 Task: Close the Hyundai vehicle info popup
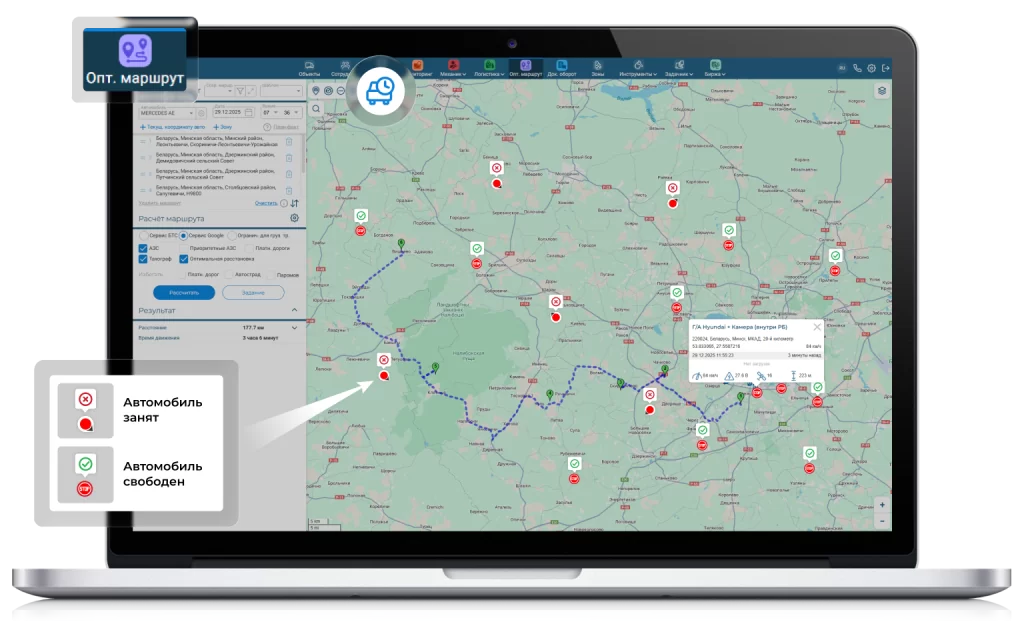tap(816, 326)
